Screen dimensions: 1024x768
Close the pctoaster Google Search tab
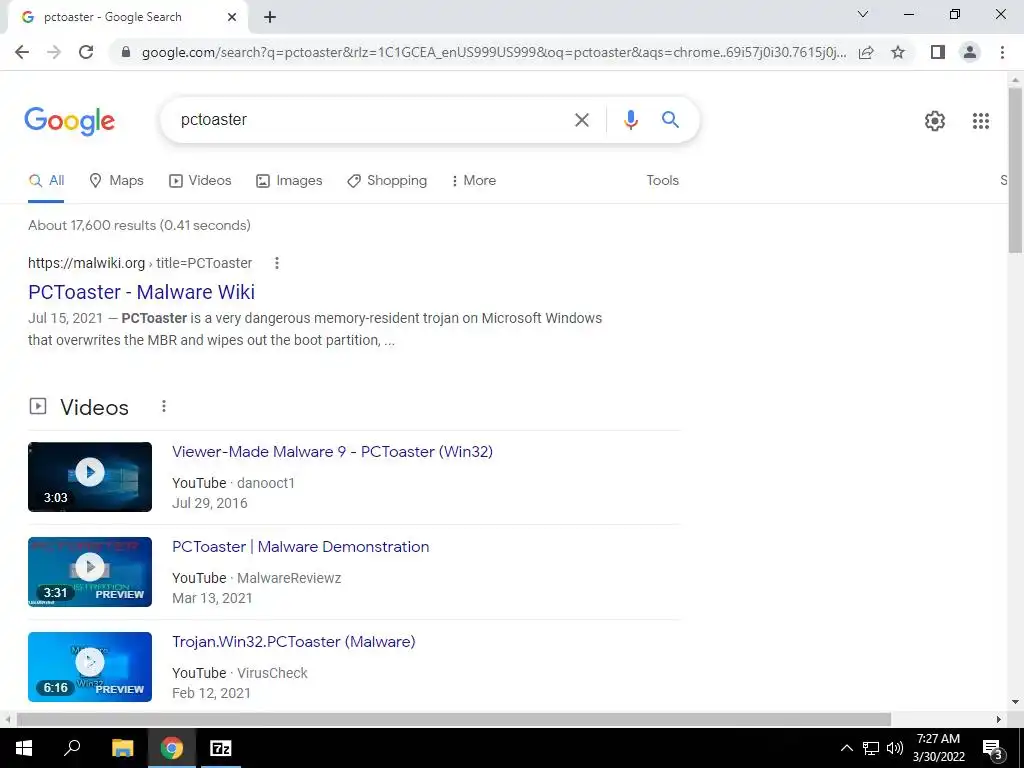click(232, 17)
